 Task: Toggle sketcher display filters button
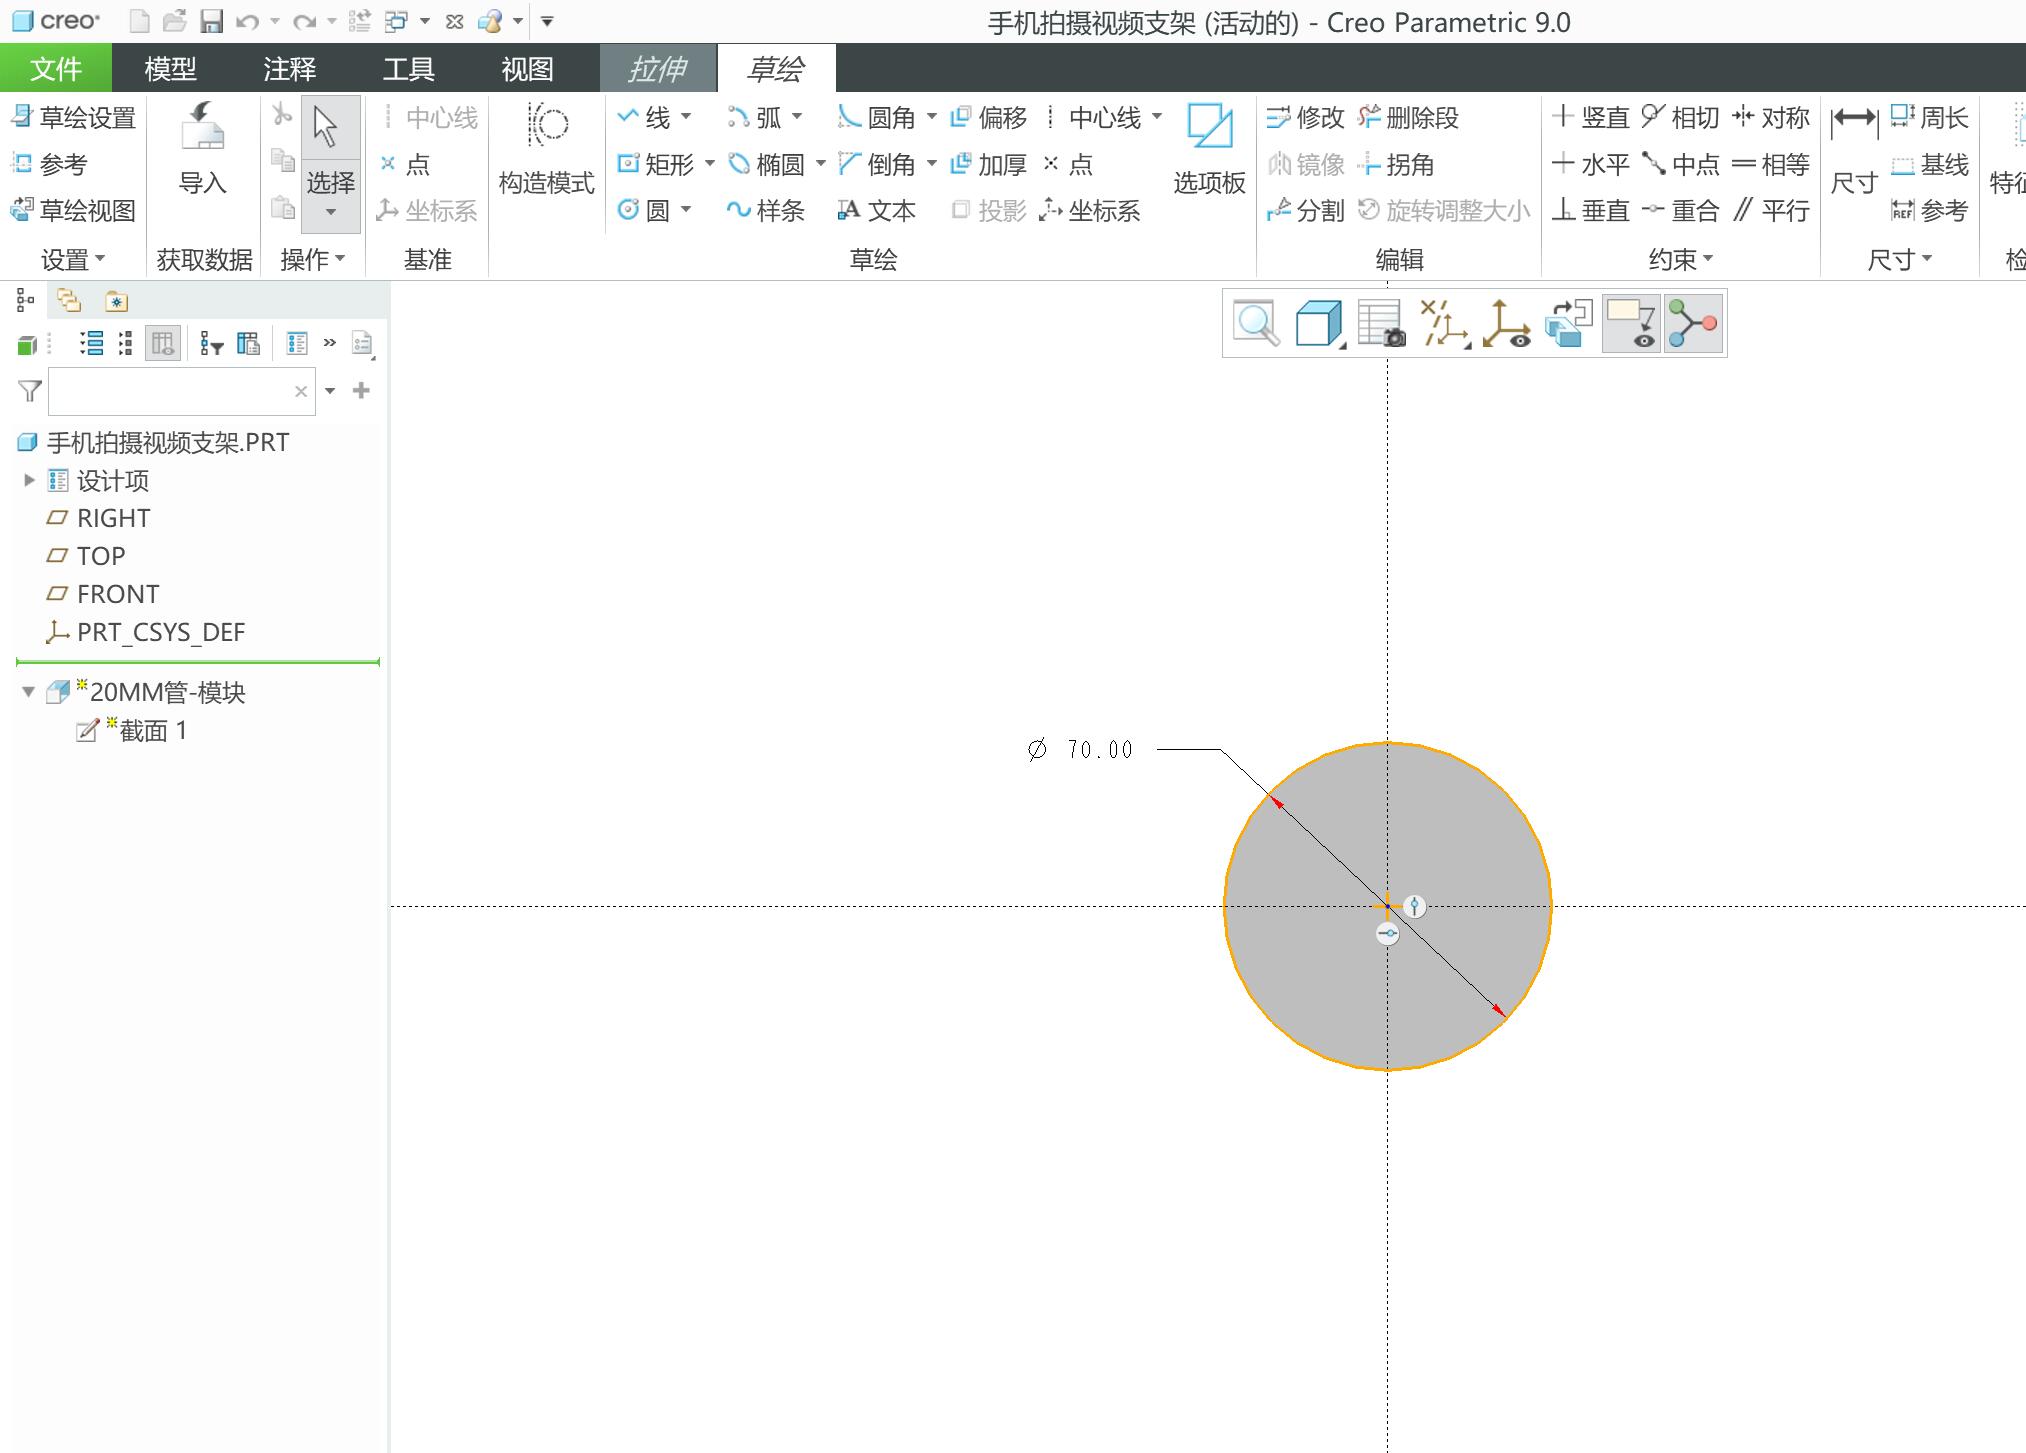tap(1631, 324)
